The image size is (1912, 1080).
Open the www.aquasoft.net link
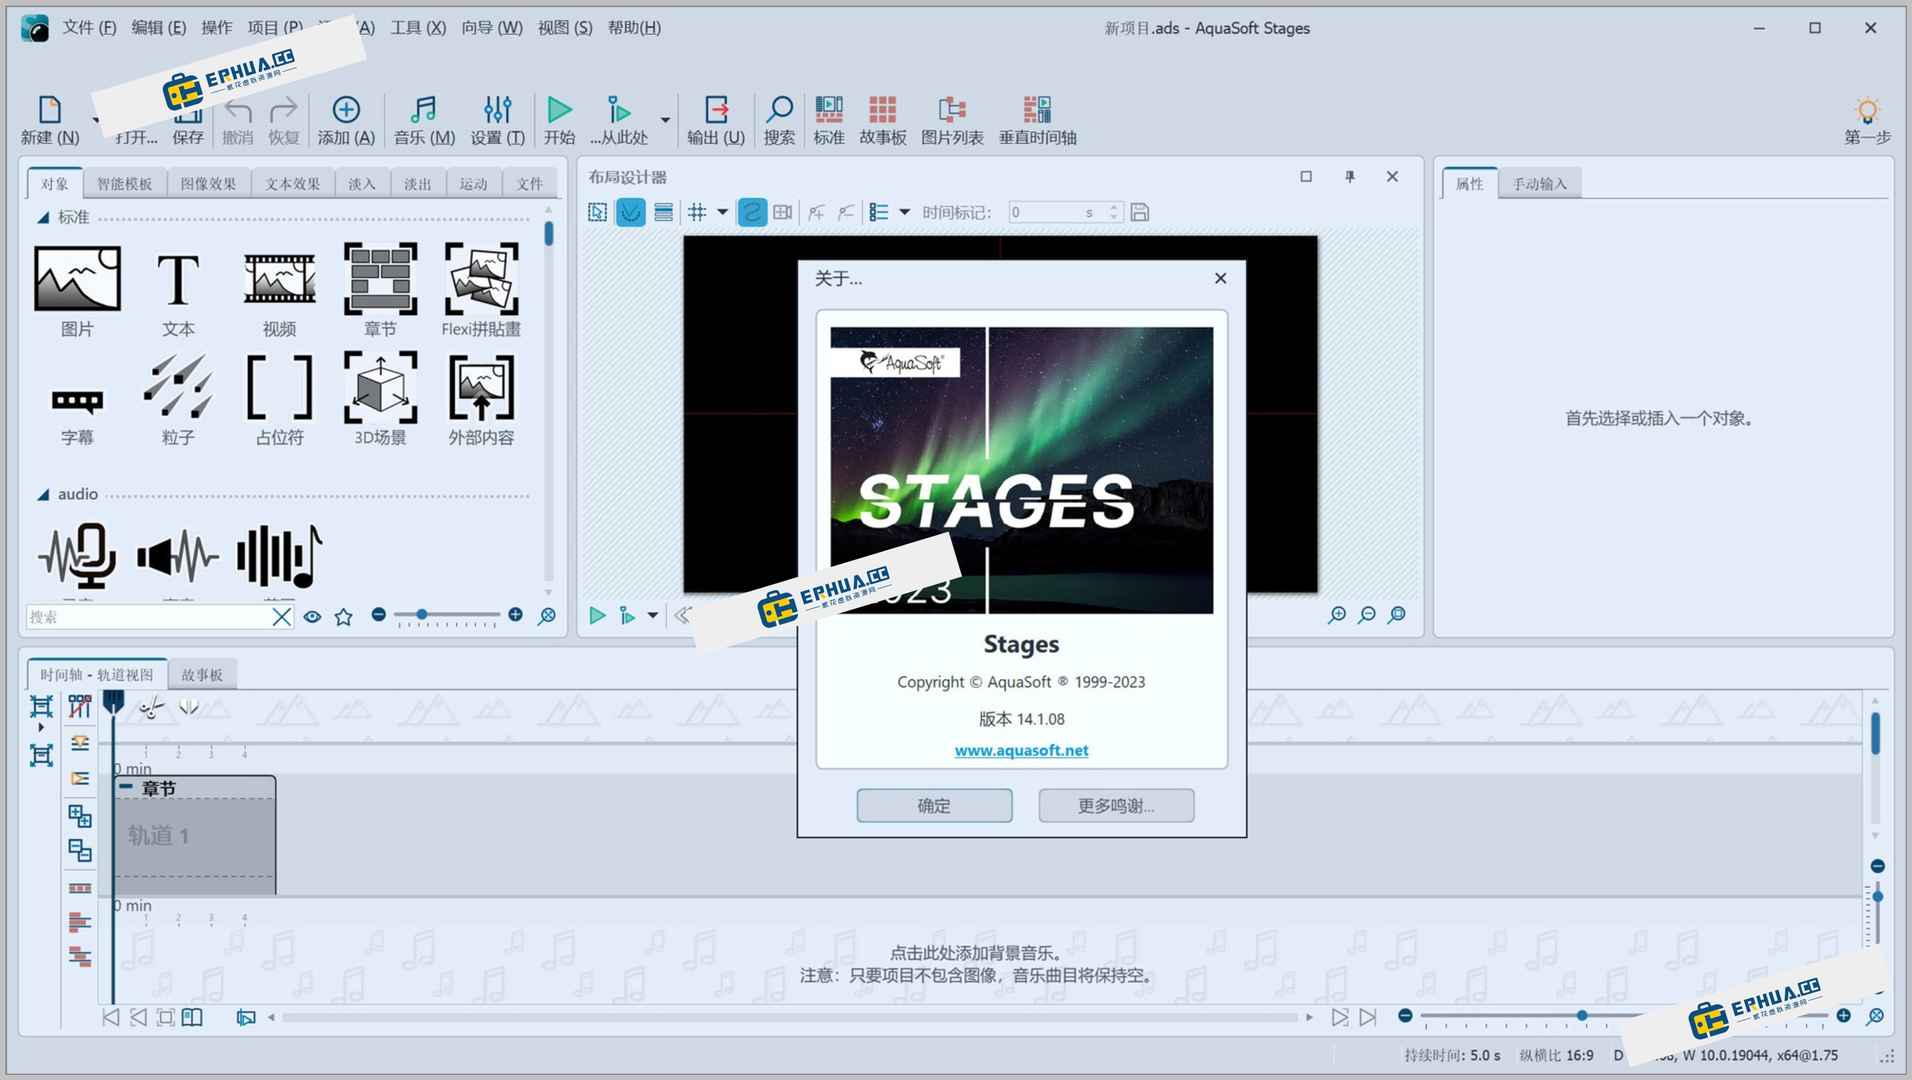1020,750
